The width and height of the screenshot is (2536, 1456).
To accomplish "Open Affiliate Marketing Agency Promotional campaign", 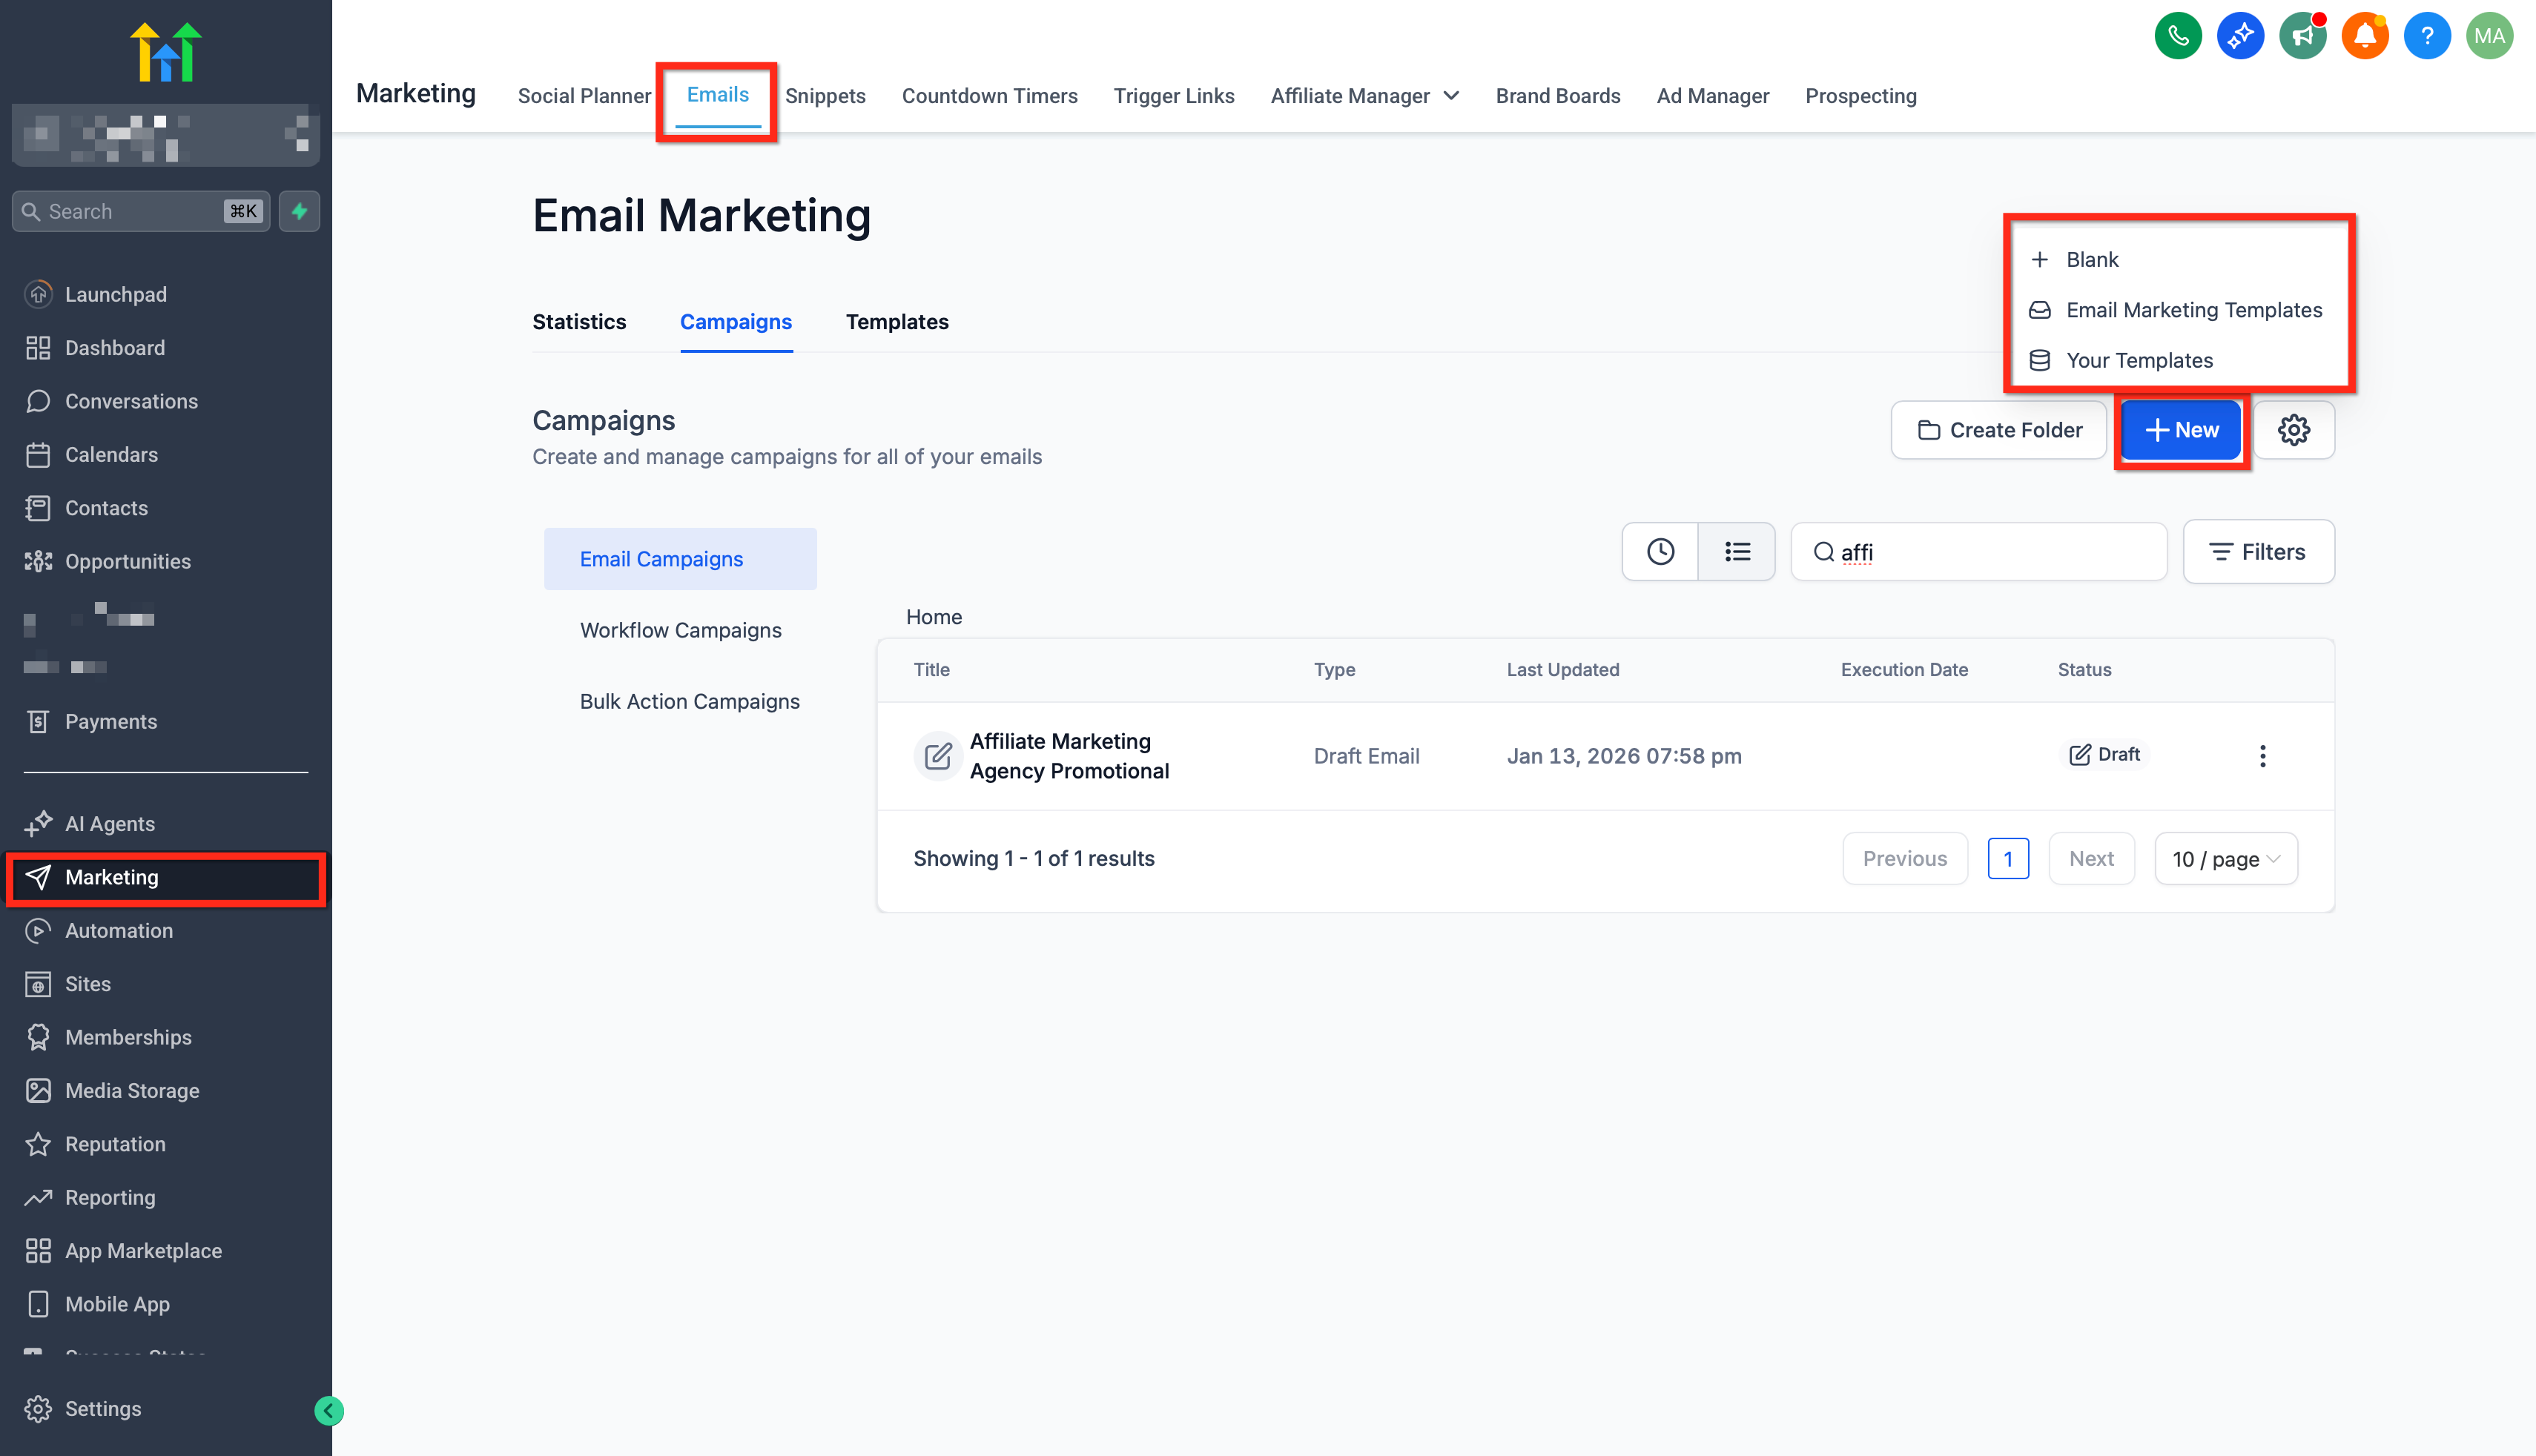I will pos(1068,756).
